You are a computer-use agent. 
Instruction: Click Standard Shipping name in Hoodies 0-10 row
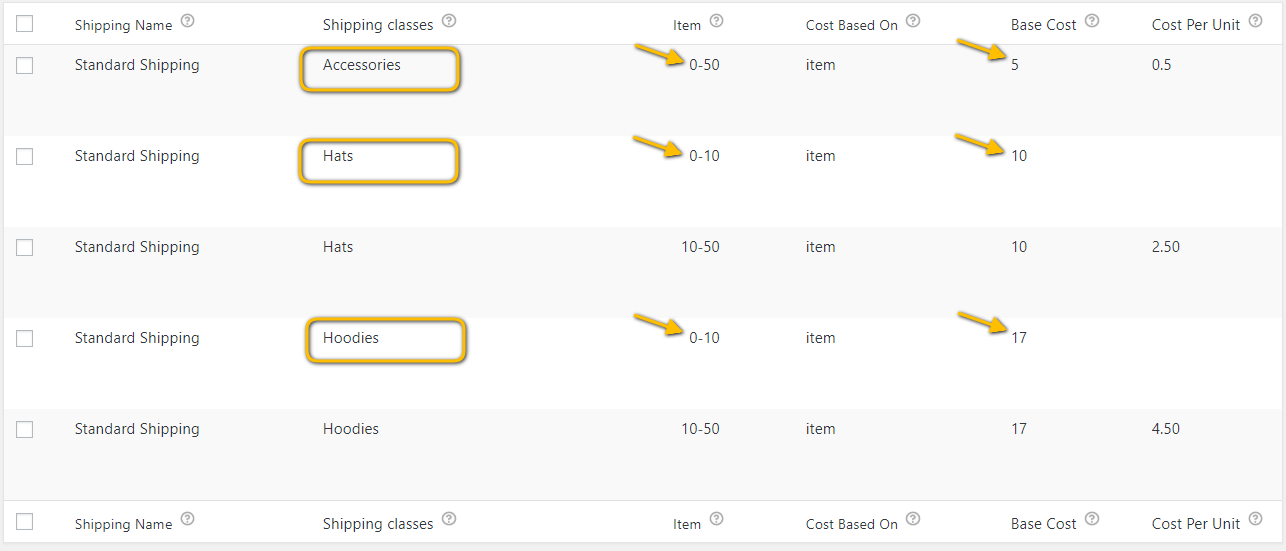point(137,338)
